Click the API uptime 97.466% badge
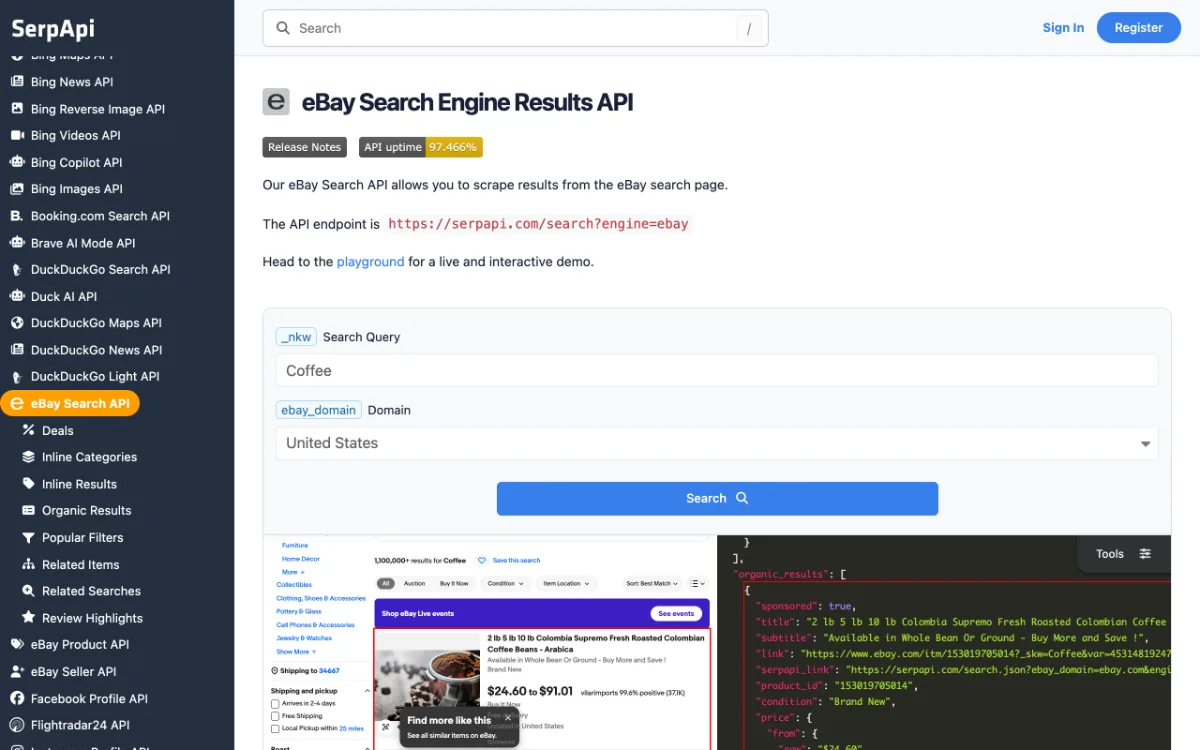 tap(421, 147)
